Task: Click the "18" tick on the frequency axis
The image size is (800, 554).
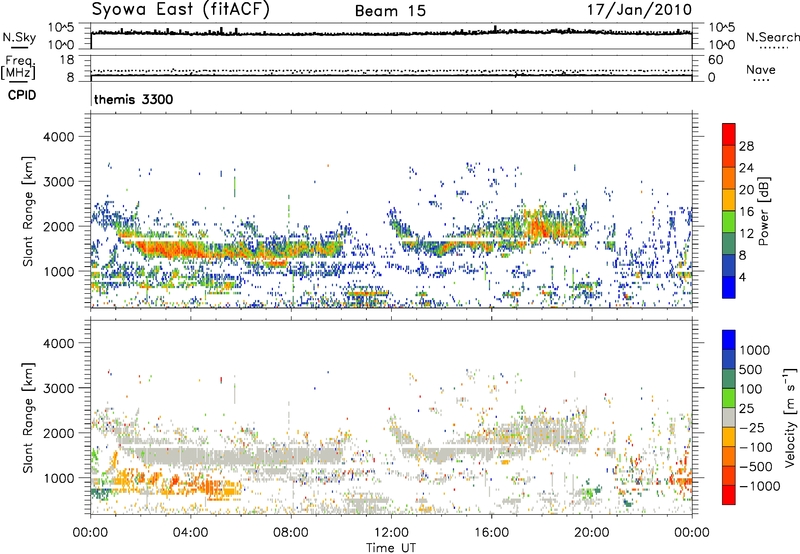Action: click(x=67, y=60)
